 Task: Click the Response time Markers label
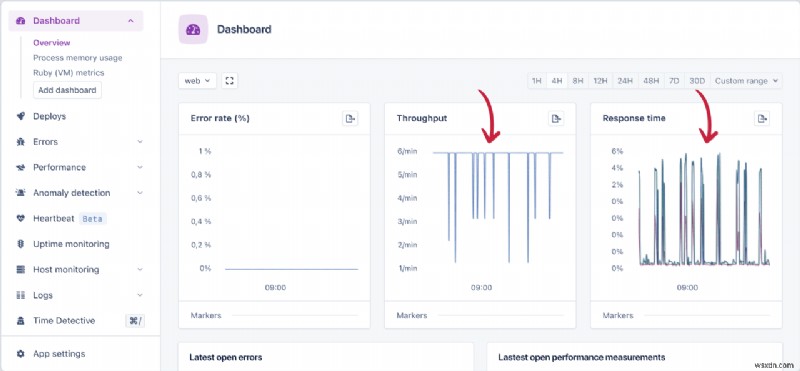click(x=618, y=315)
